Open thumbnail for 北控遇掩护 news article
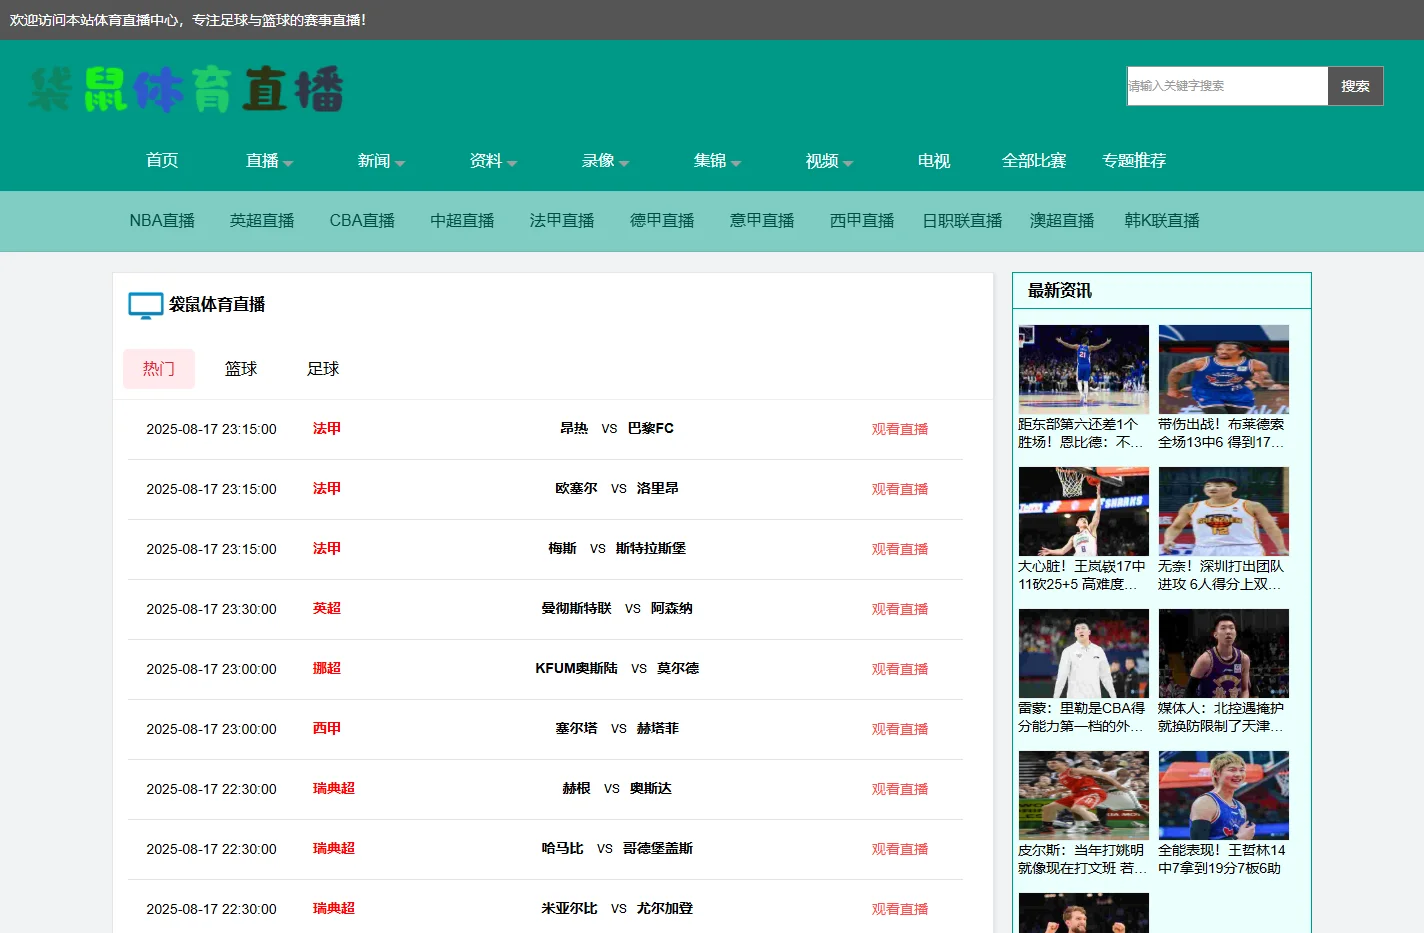Screen dimensions: 1424x933 point(1224,653)
